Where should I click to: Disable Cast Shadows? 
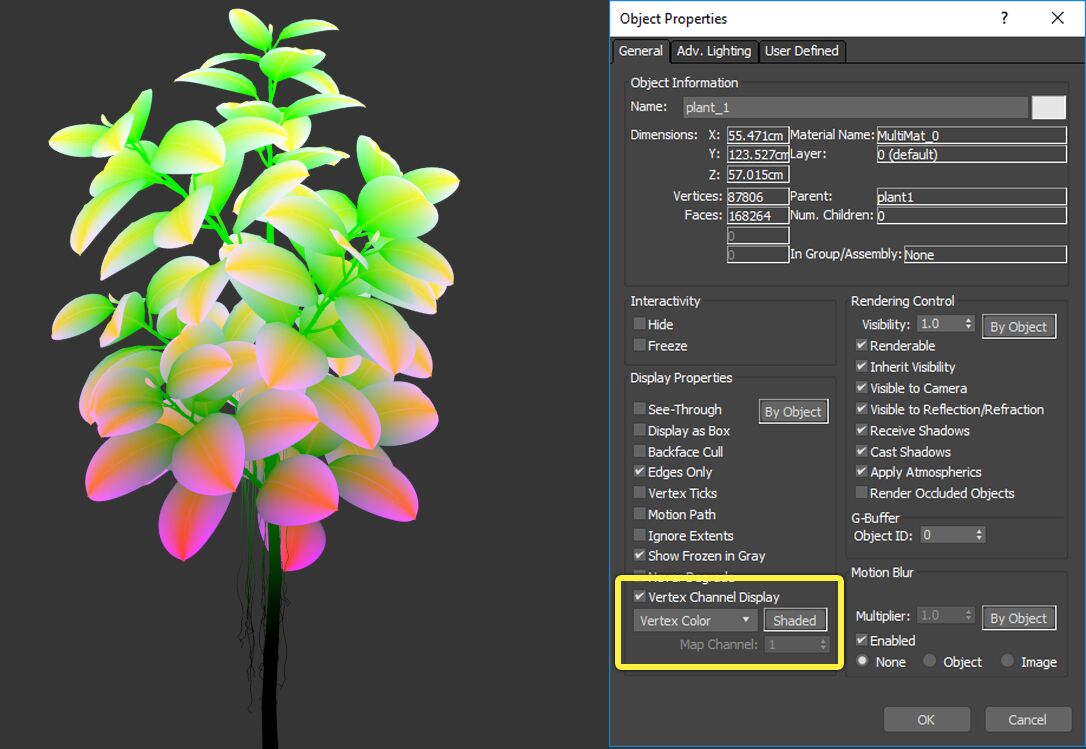coord(861,451)
